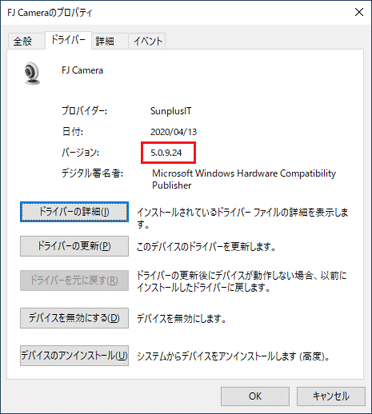This screenshot has height=414, width=372.
Task: Click the プロバイダー label
Action: pos(84,111)
